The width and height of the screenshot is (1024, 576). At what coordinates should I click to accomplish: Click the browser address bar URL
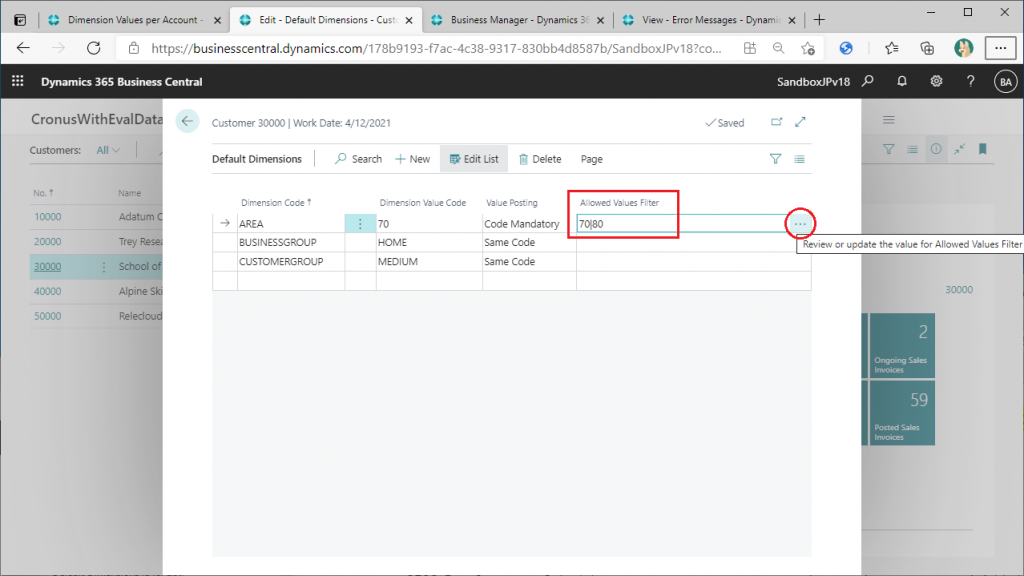pos(436,48)
